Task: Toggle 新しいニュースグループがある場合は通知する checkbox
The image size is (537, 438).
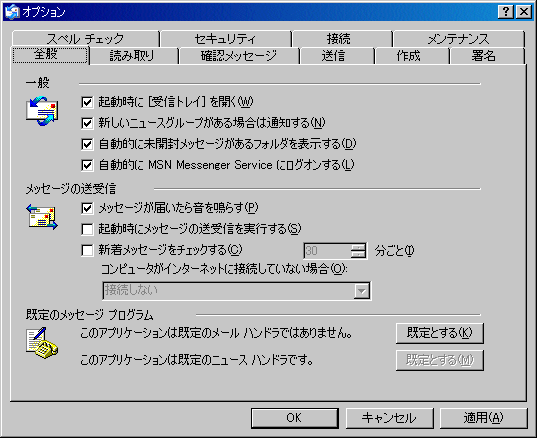Action: pos(87,123)
